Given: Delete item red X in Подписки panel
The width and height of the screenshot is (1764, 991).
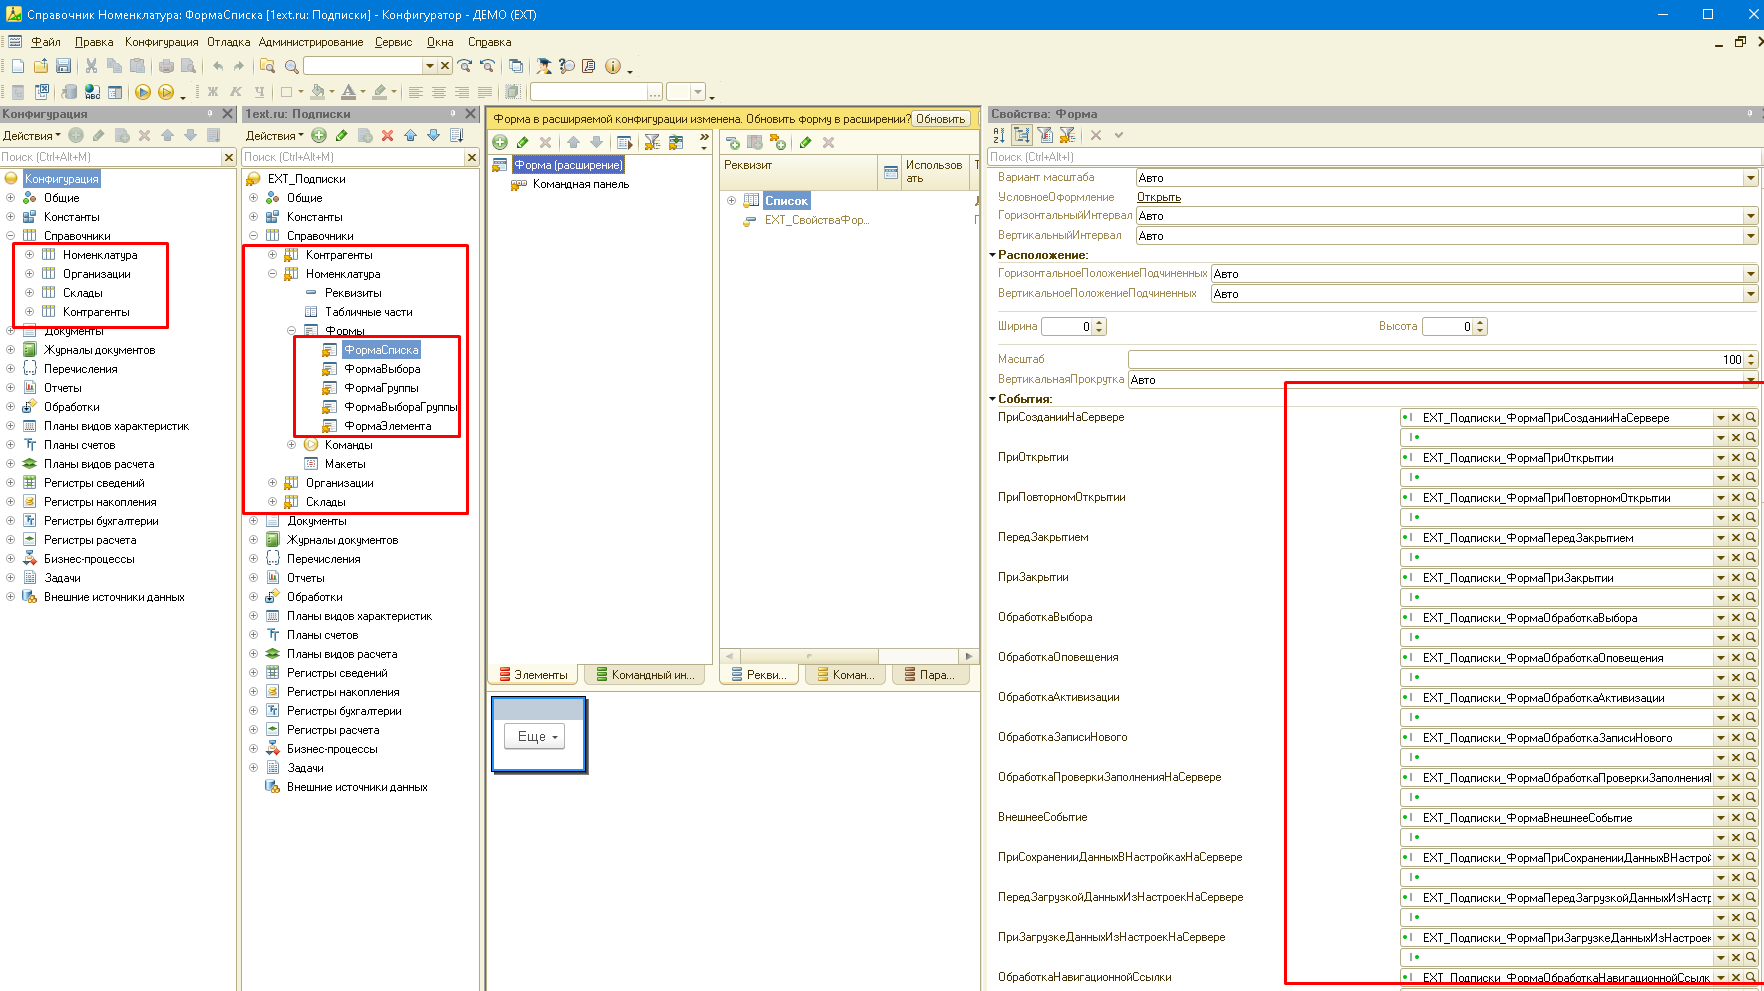Looking at the screenshot, I should point(387,135).
